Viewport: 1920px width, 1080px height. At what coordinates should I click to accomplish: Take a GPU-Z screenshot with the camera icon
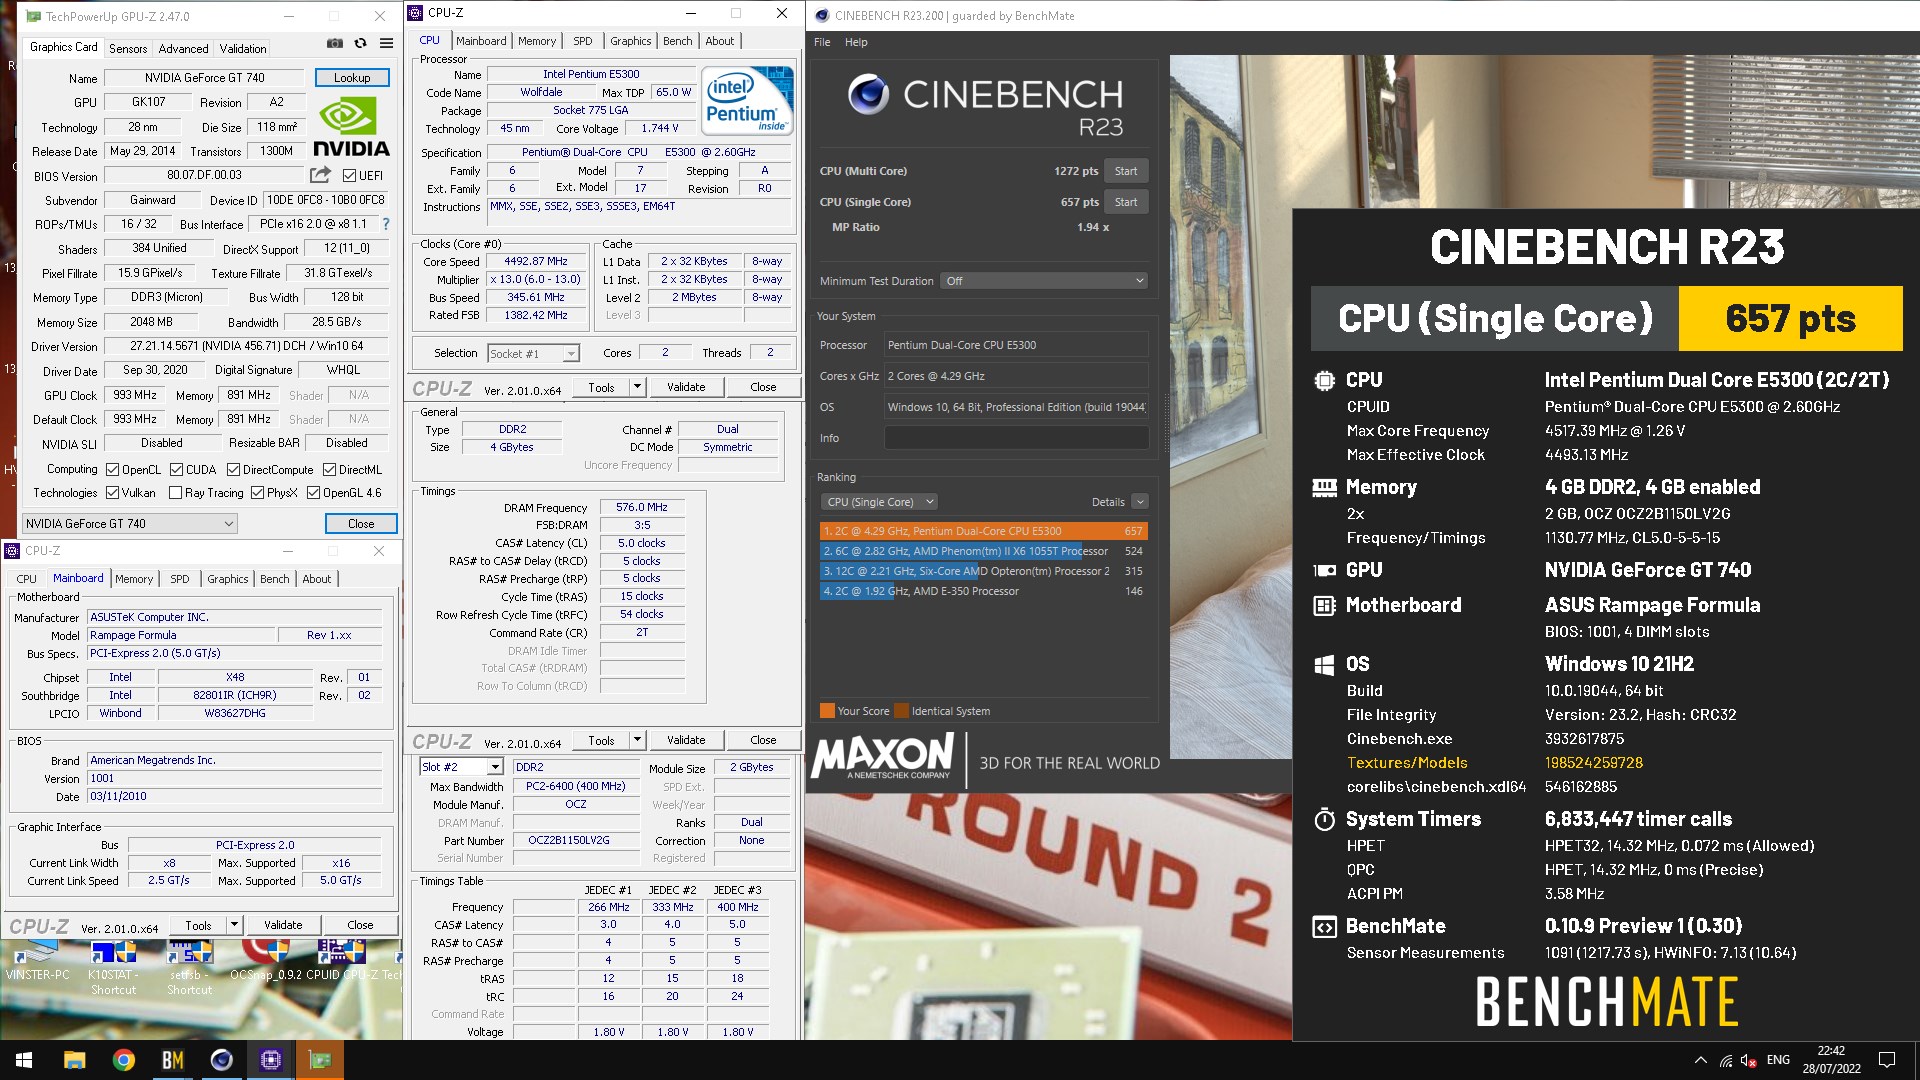point(335,43)
